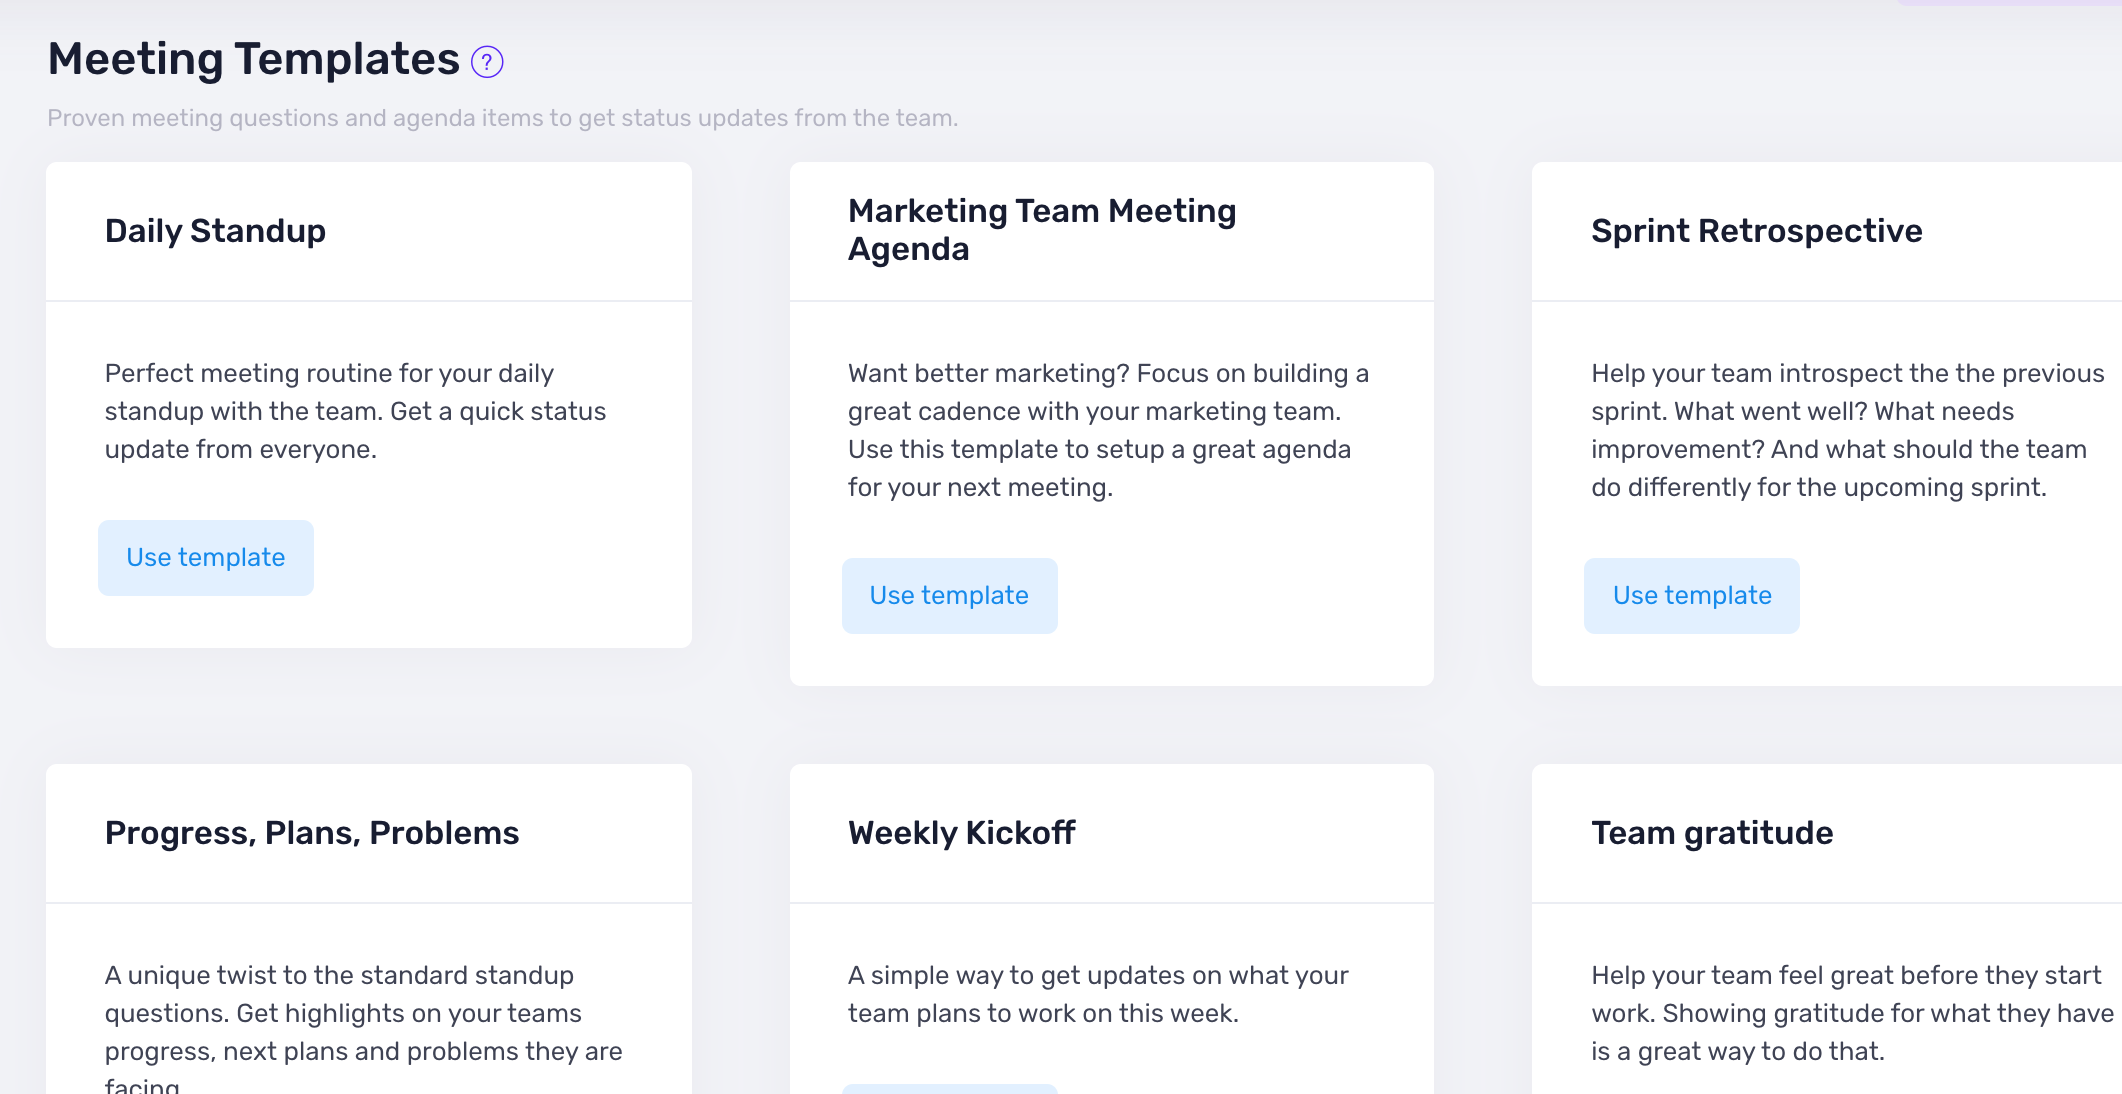Click the partially visible Weekly Kickoff template button
The image size is (2122, 1094).
[949, 1089]
